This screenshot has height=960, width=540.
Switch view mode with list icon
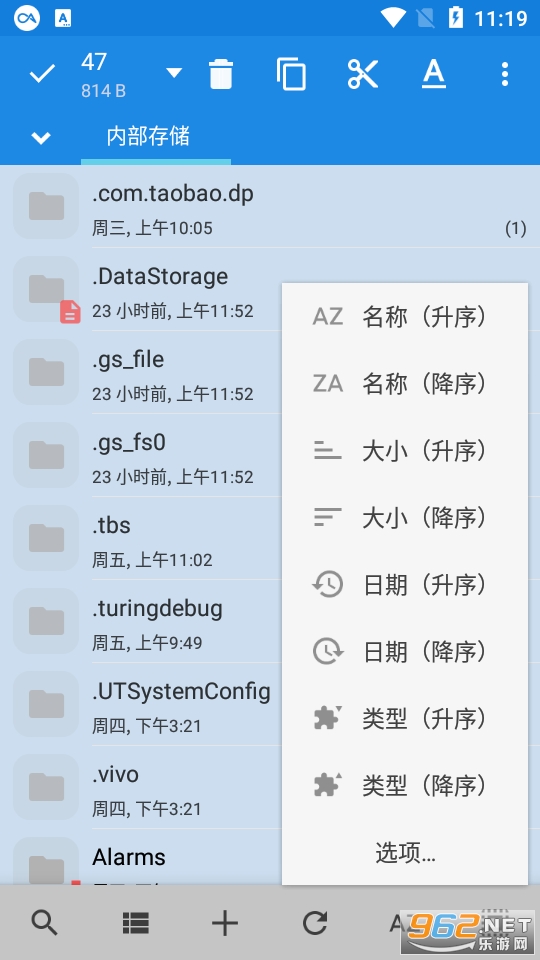pos(135,922)
